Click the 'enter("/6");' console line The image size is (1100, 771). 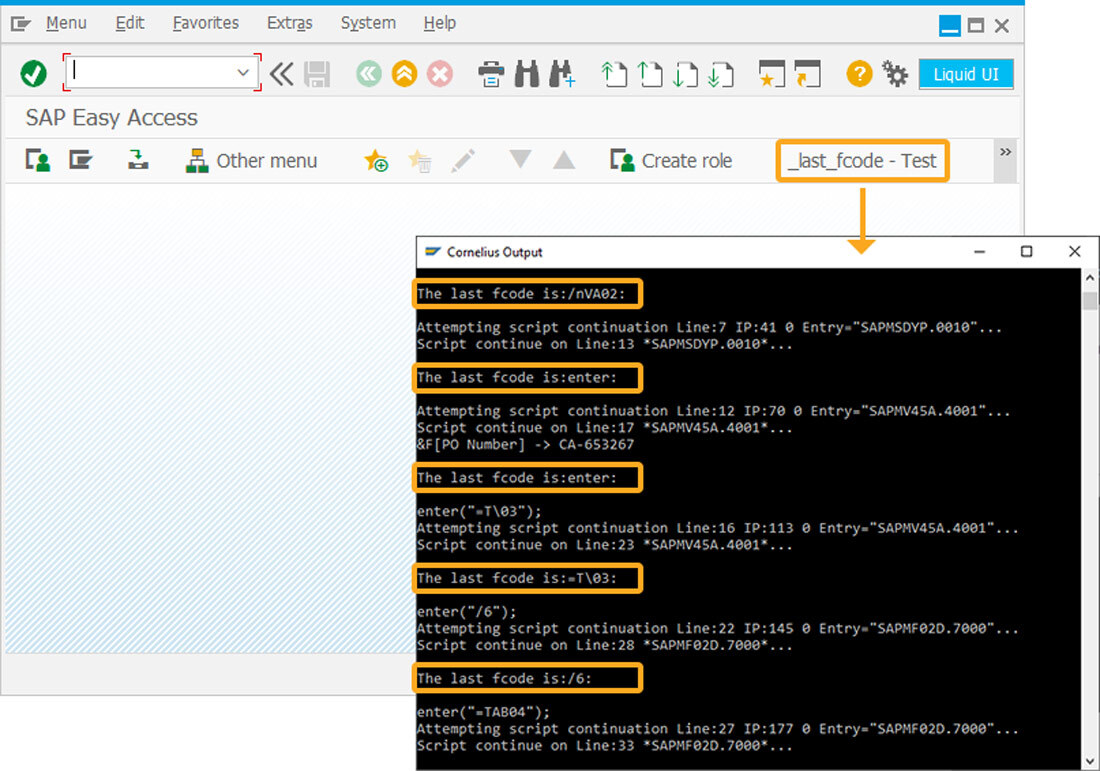tap(467, 612)
